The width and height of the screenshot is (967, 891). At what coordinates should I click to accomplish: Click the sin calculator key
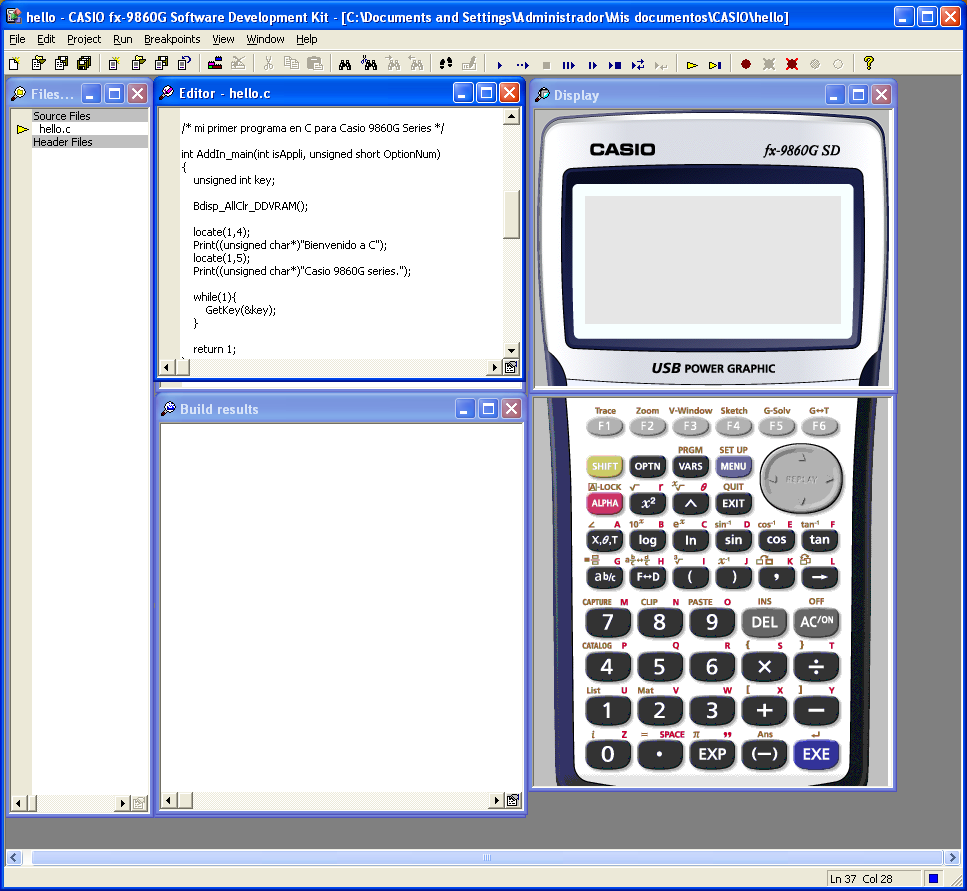733,540
